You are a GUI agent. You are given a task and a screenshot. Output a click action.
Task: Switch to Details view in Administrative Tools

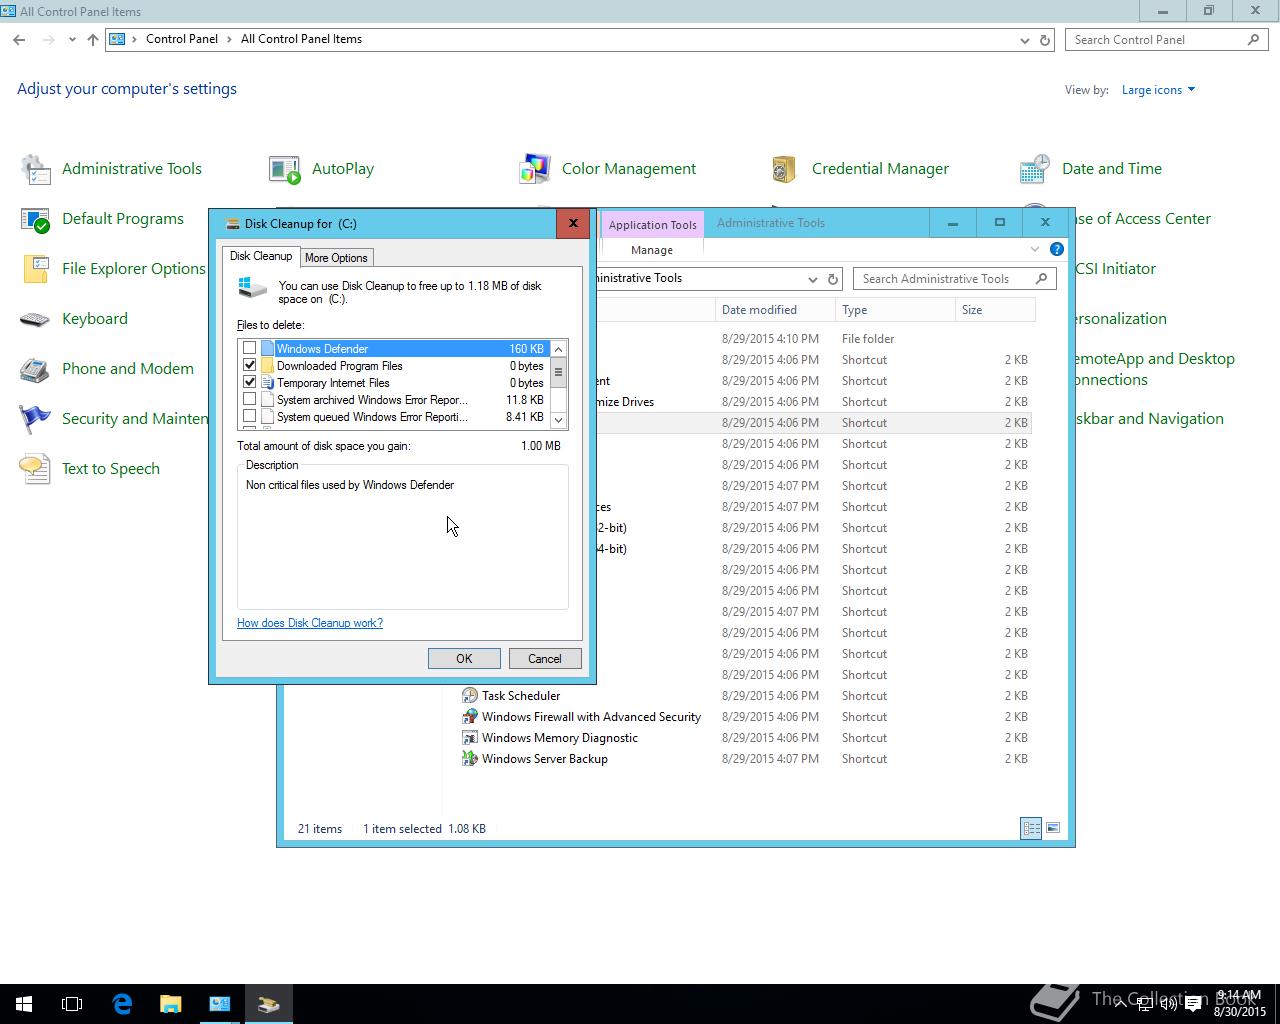(x=1031, y=828)
